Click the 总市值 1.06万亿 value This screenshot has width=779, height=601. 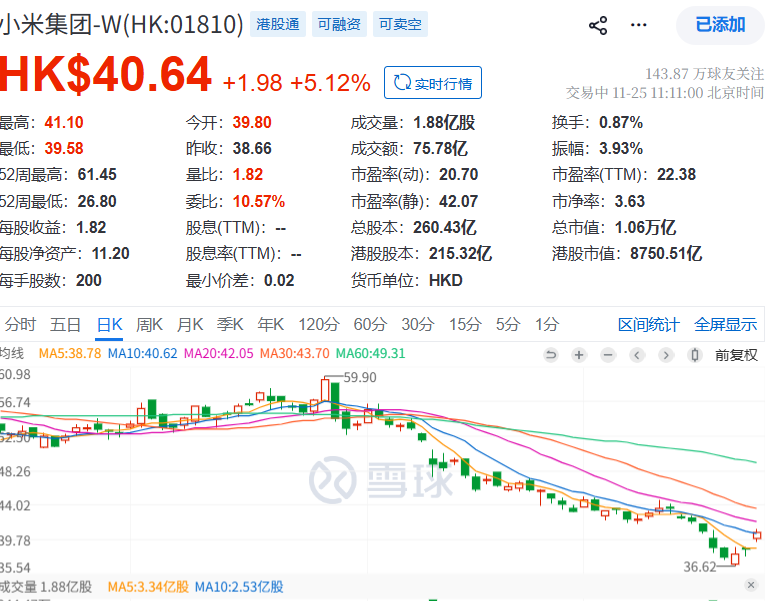coord(645,227)
